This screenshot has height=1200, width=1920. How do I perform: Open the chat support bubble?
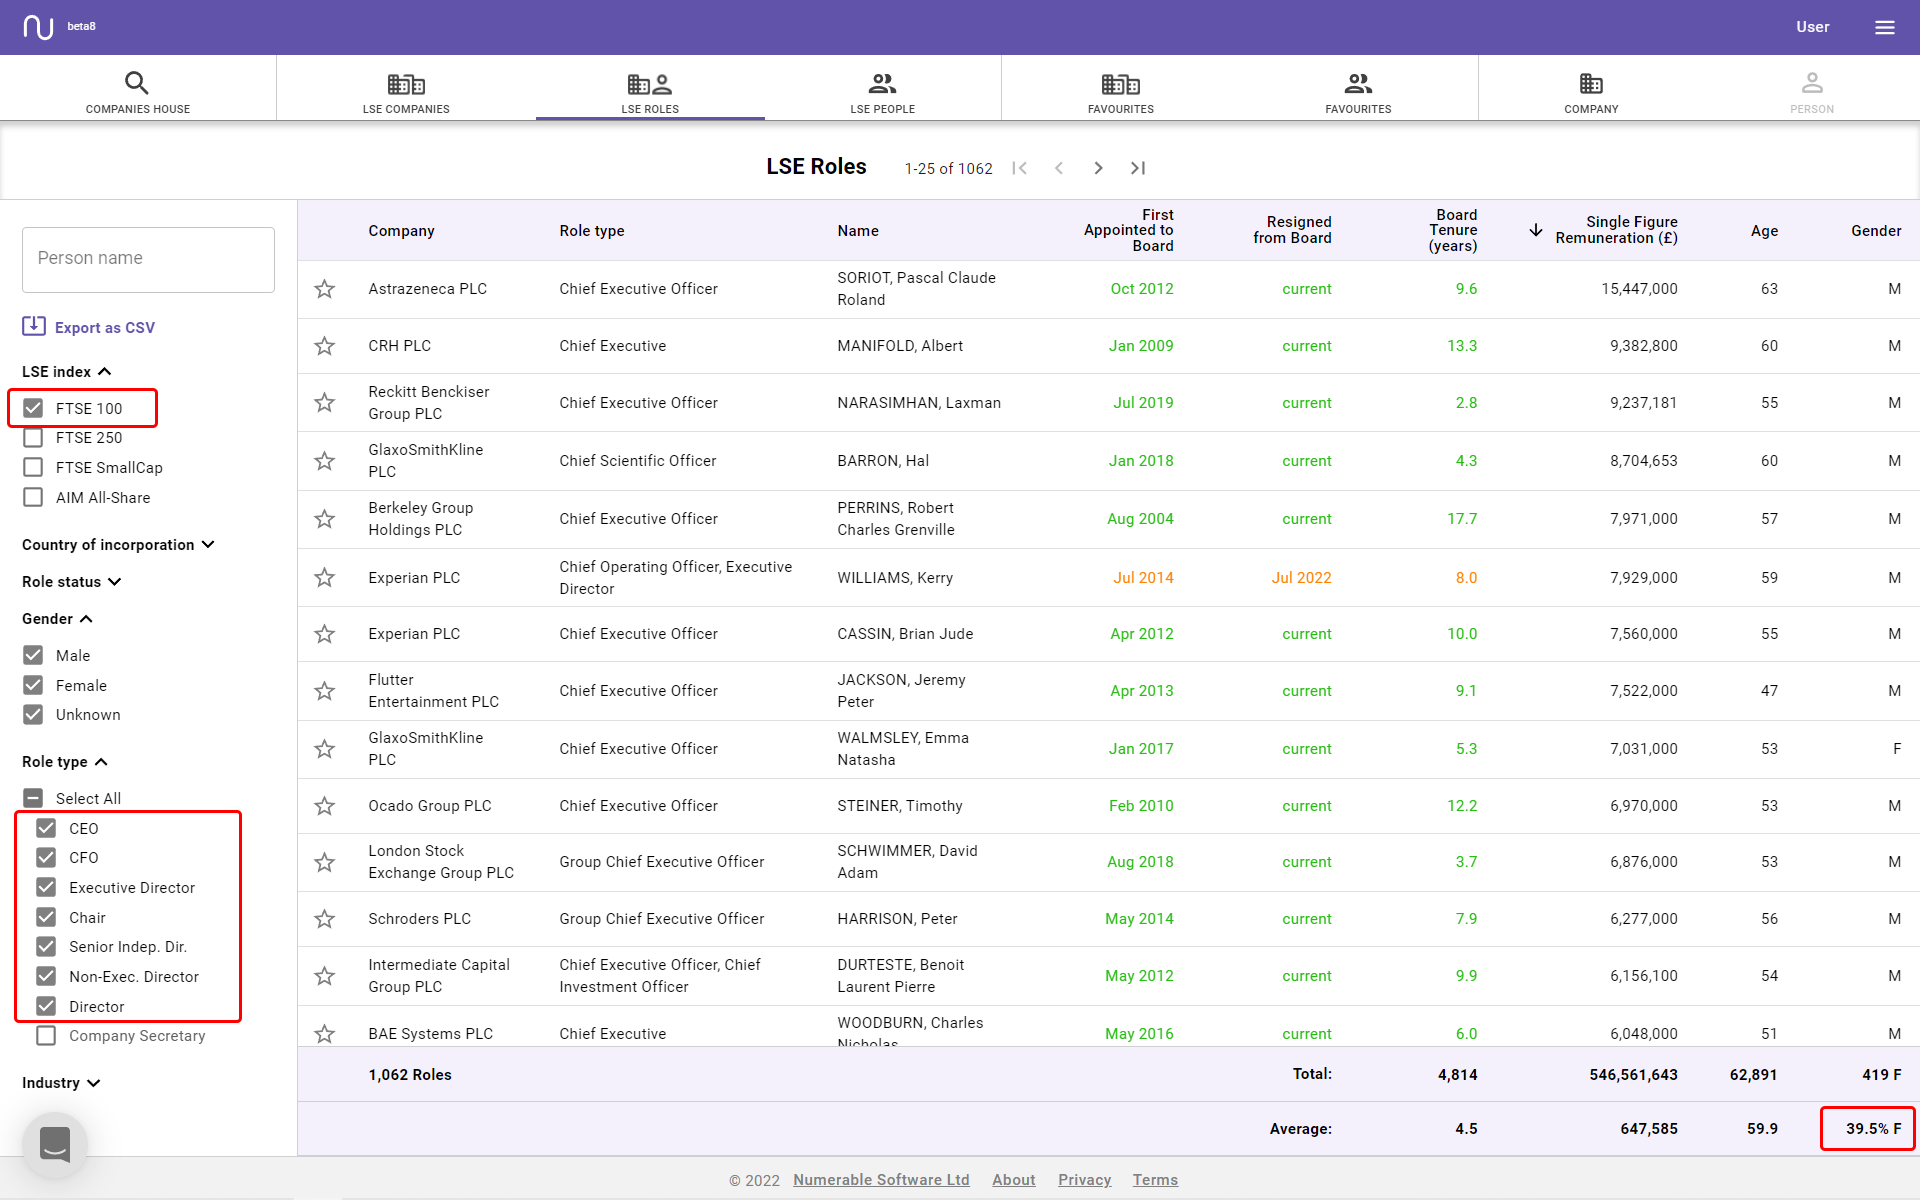point(55,1145)
